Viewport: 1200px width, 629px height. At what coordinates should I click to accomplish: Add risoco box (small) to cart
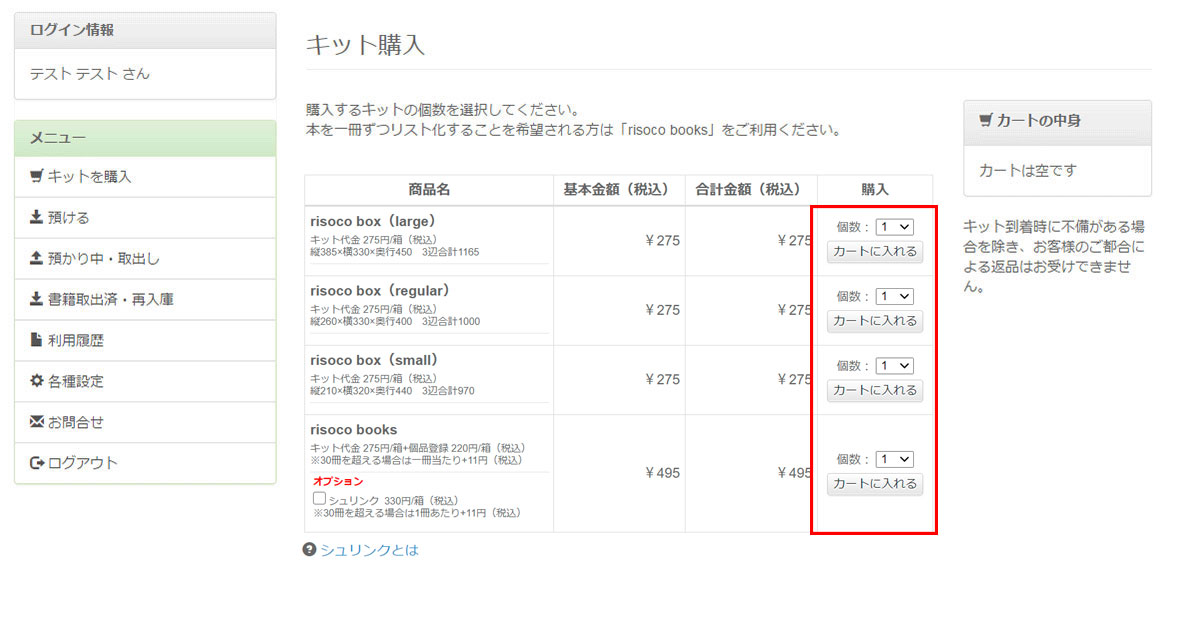tap(875, 390)
